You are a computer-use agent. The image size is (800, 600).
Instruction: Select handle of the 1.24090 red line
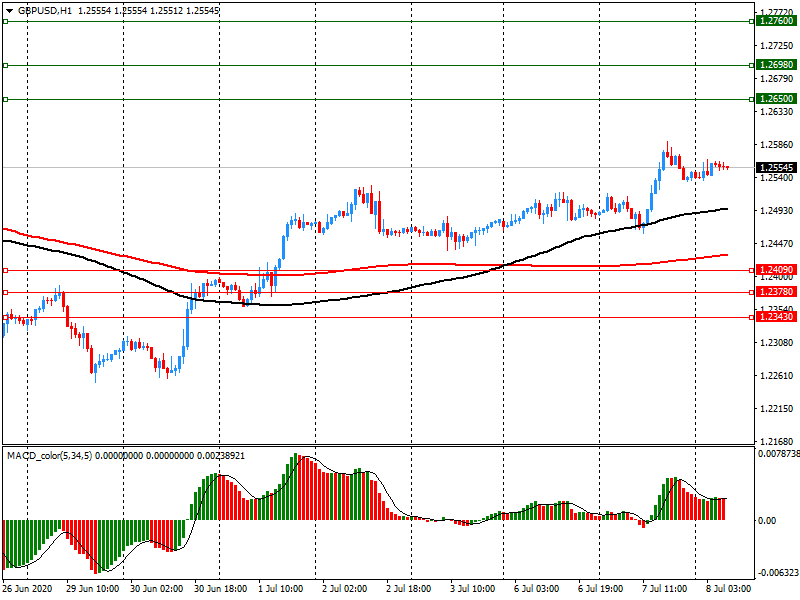click(x=5, y=270)
